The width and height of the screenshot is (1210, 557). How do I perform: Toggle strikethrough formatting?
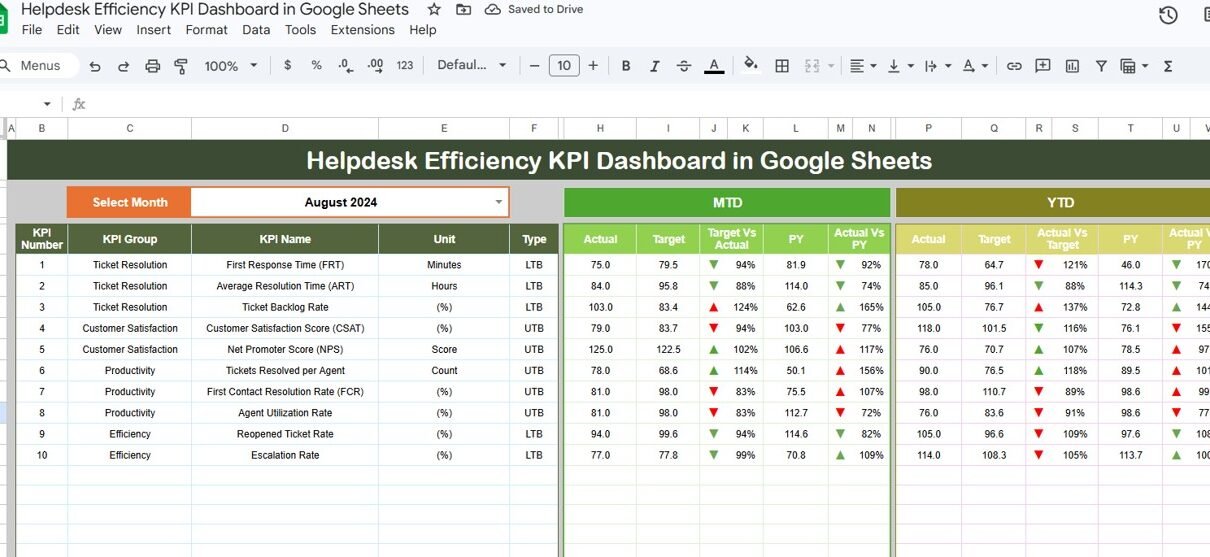(x=684, y=66)
